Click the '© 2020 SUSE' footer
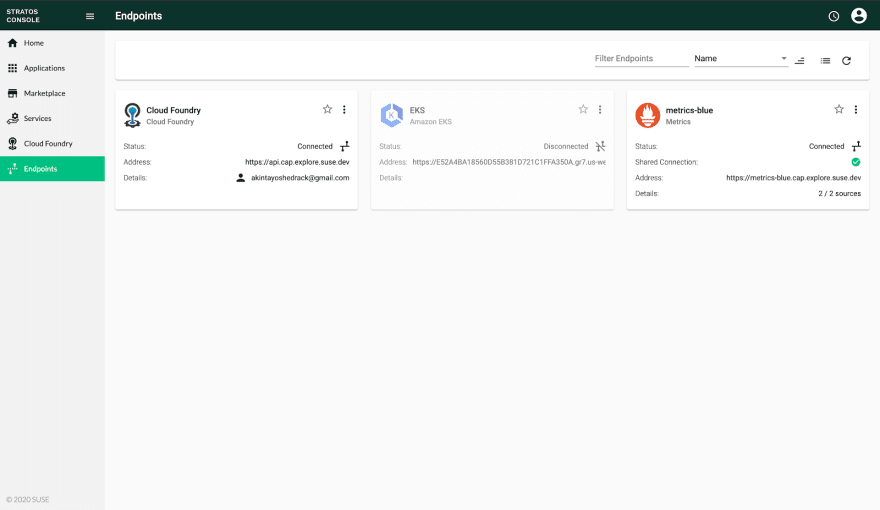The image size is (880, 510). (28, 499)
